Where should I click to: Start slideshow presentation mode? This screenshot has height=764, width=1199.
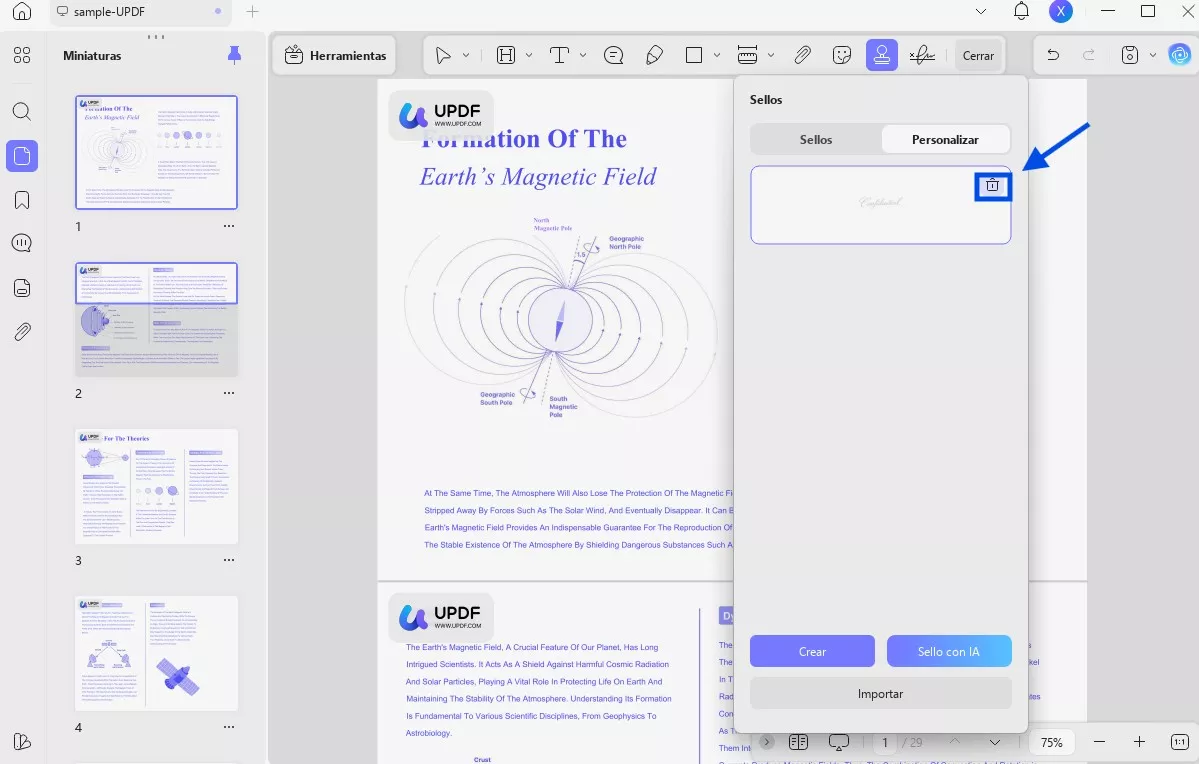click(839, 742)
